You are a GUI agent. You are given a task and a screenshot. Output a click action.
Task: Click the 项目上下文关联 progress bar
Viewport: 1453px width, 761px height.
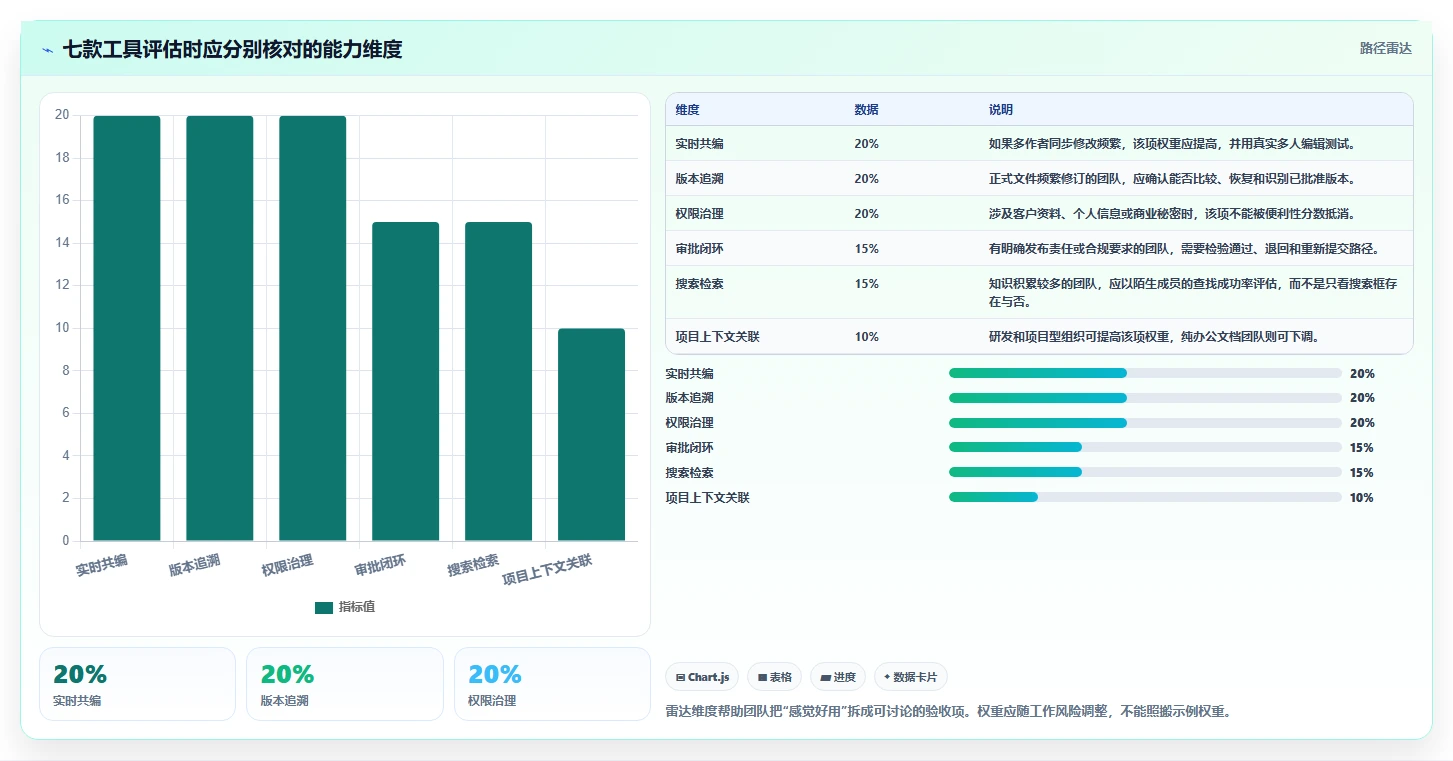(x=1145, y=497)
